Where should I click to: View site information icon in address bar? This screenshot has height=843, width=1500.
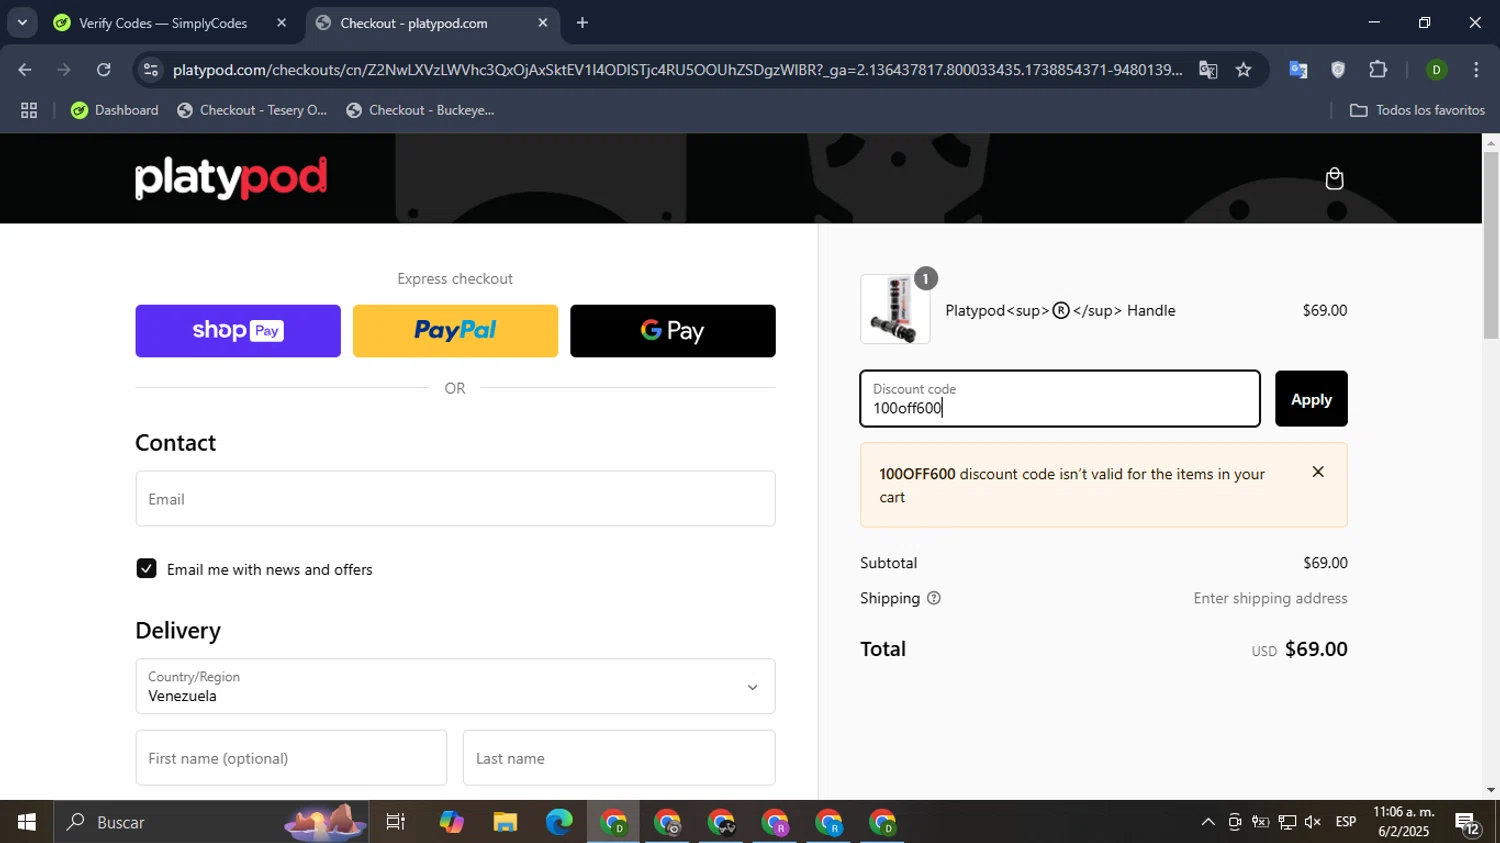click(151, 70)
